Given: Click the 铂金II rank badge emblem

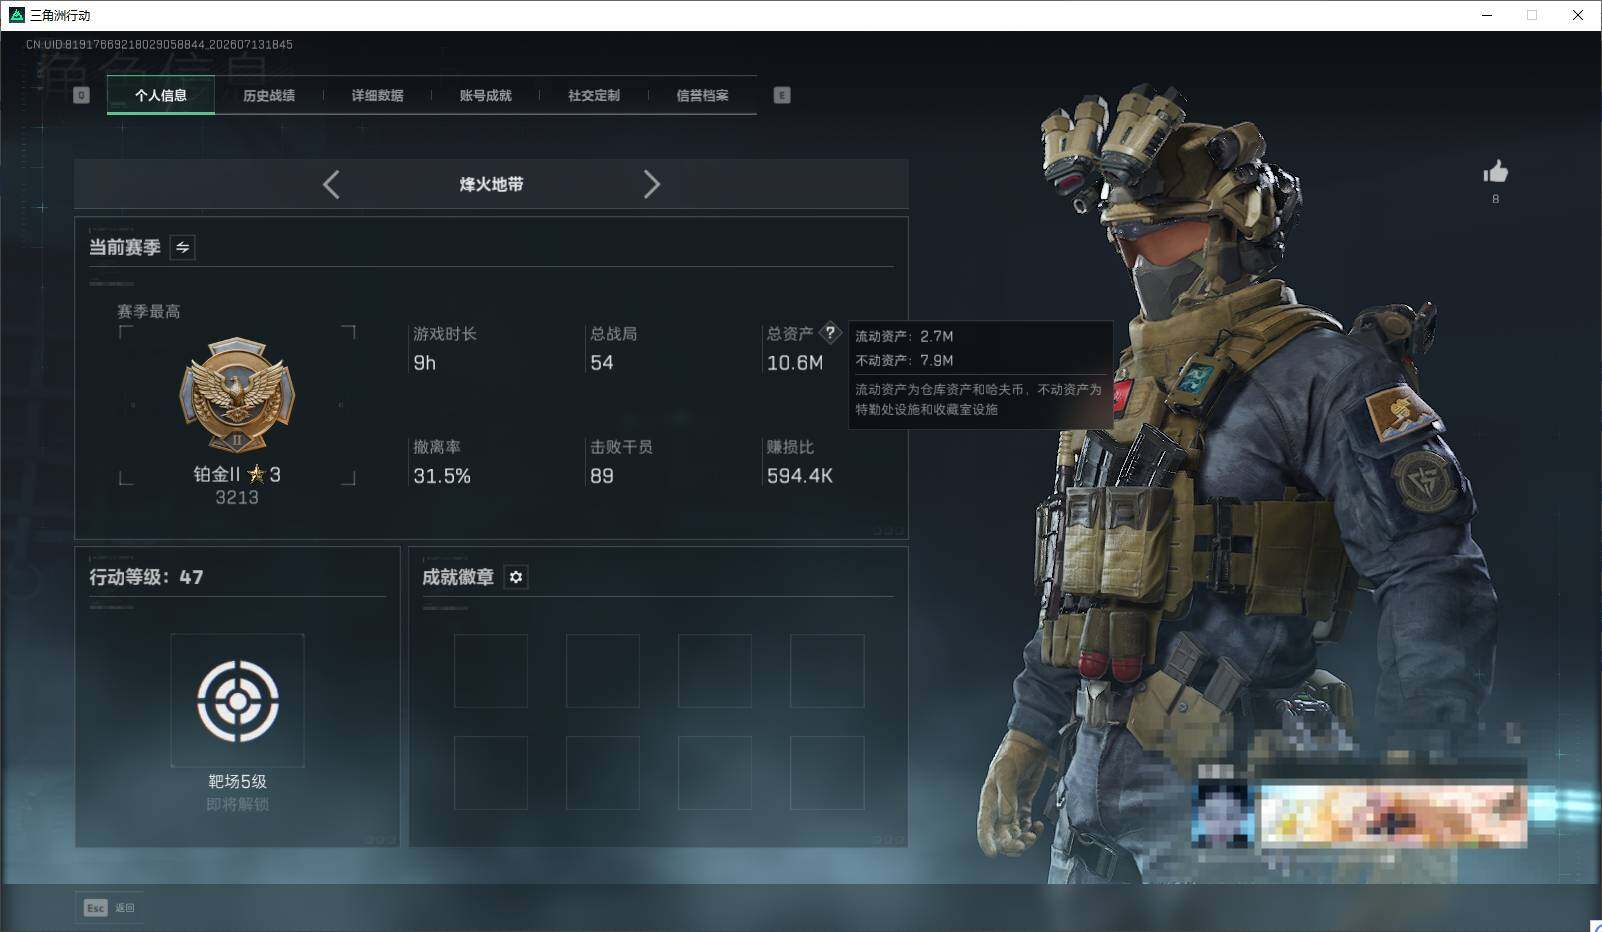Looking at the screenshot, I should 237,395.
